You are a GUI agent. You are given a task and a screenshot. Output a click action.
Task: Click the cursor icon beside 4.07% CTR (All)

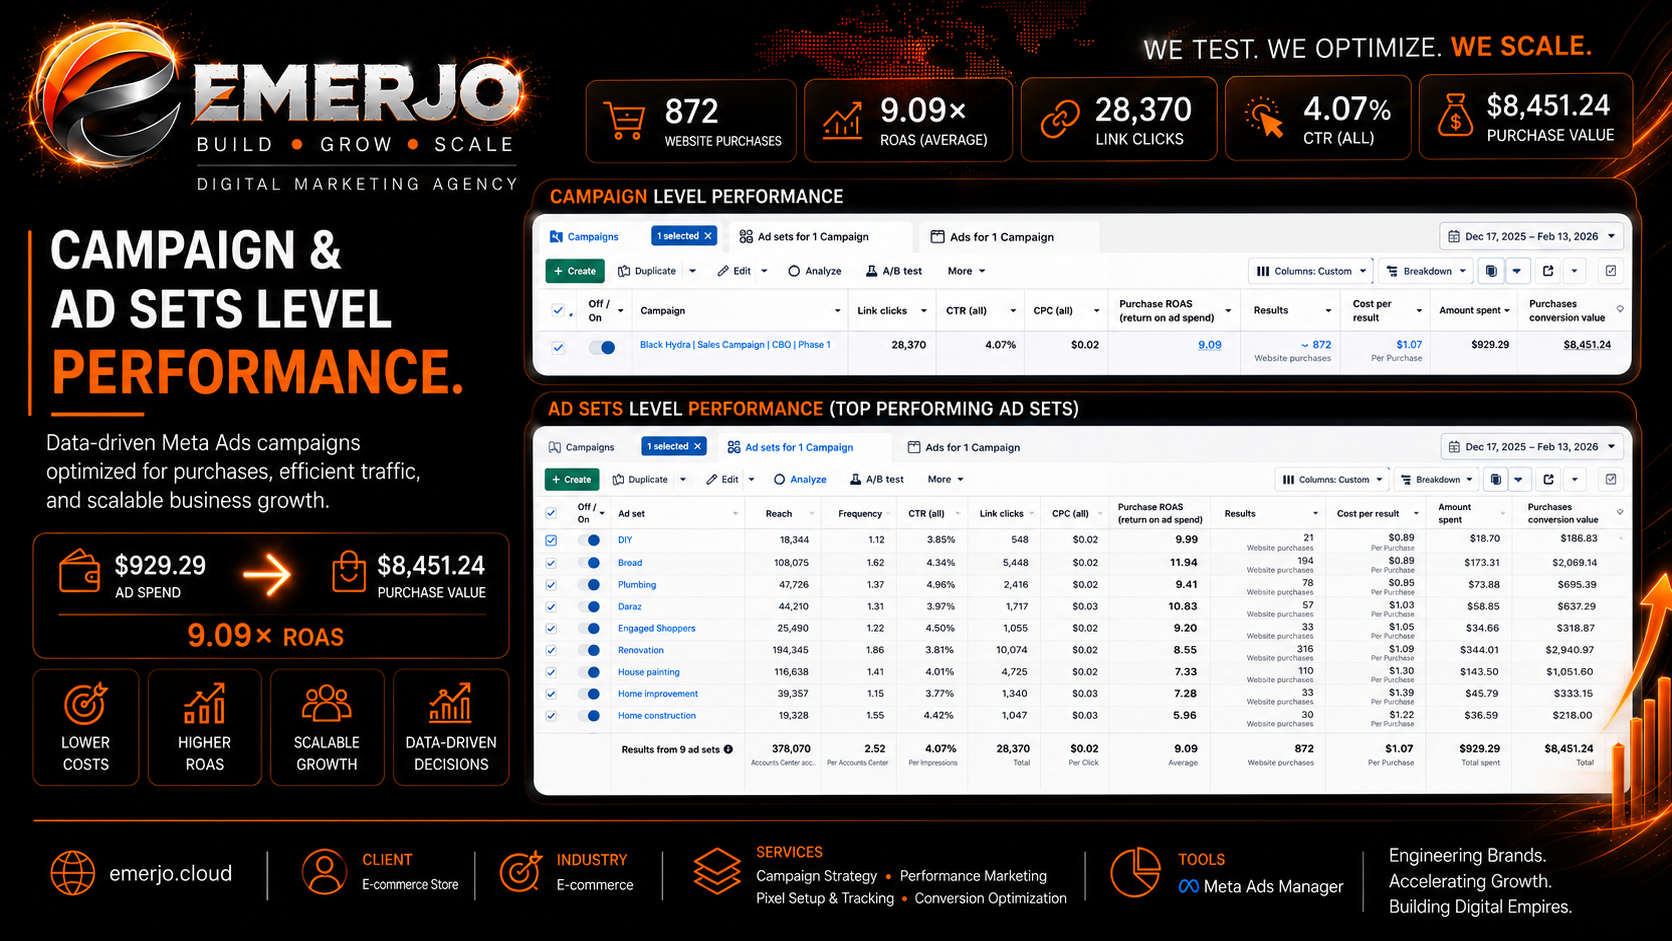coord(1264,118)
